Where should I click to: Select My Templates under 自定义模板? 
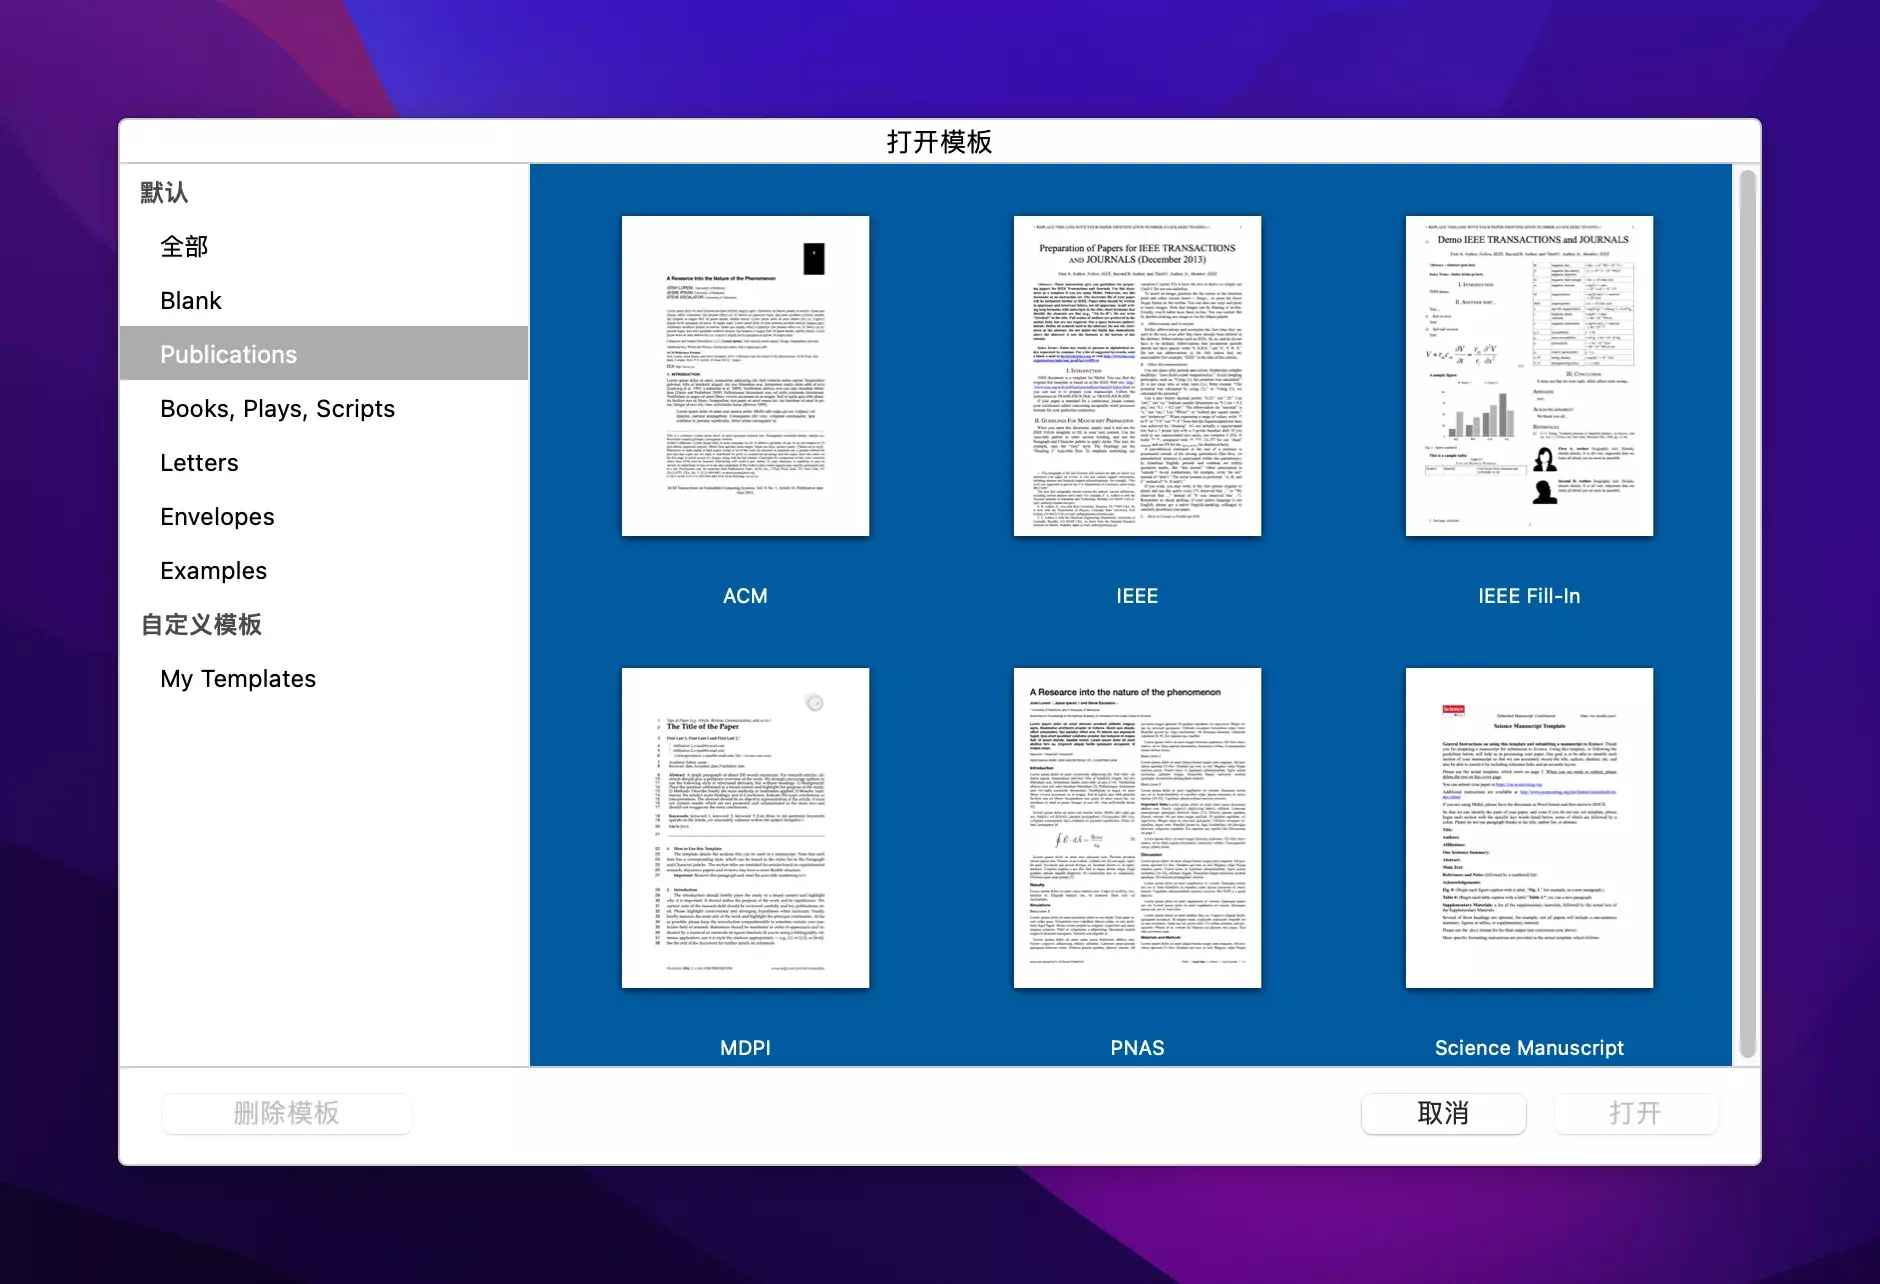tap(324, 678)
